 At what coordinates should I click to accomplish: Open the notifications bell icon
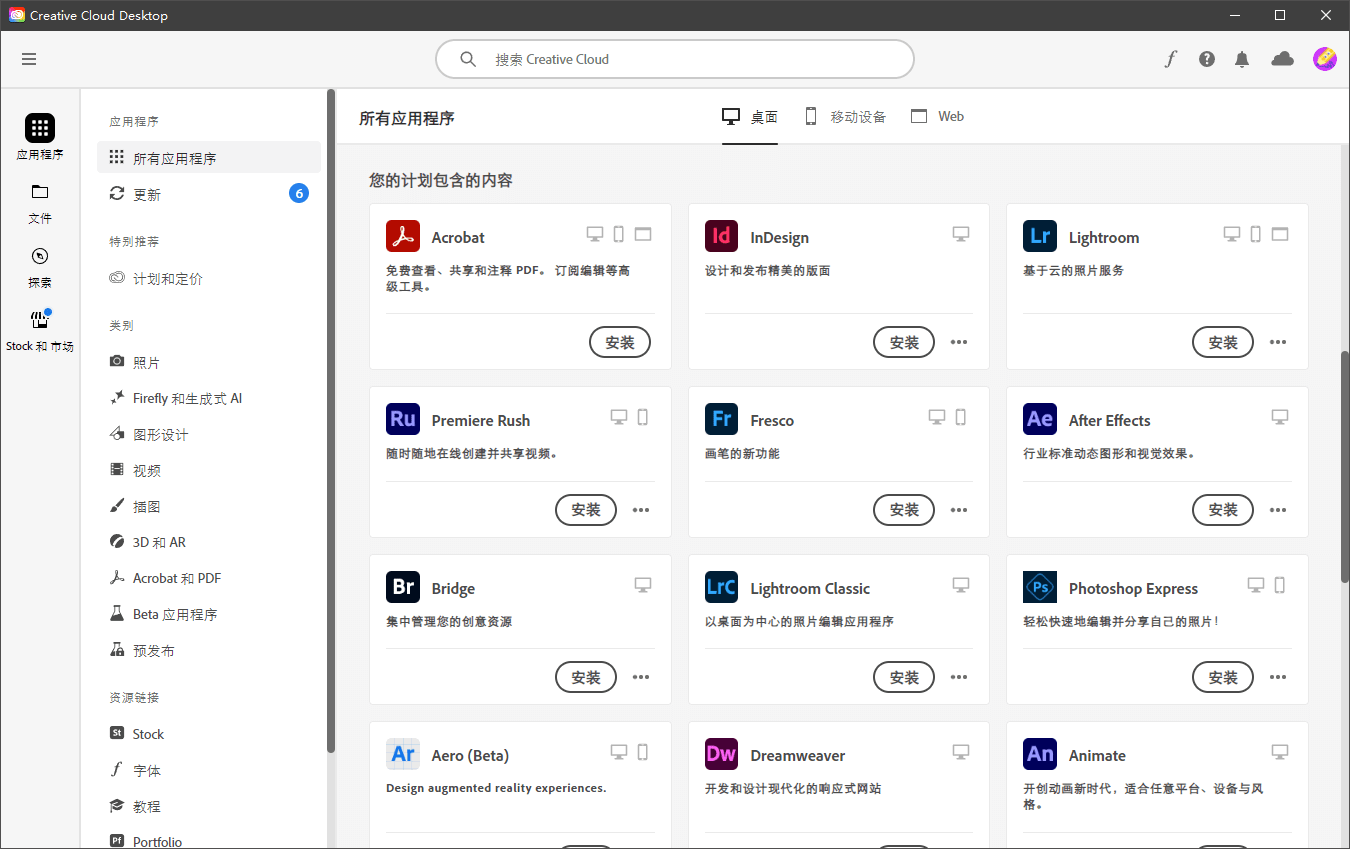tap(1242, 59)
